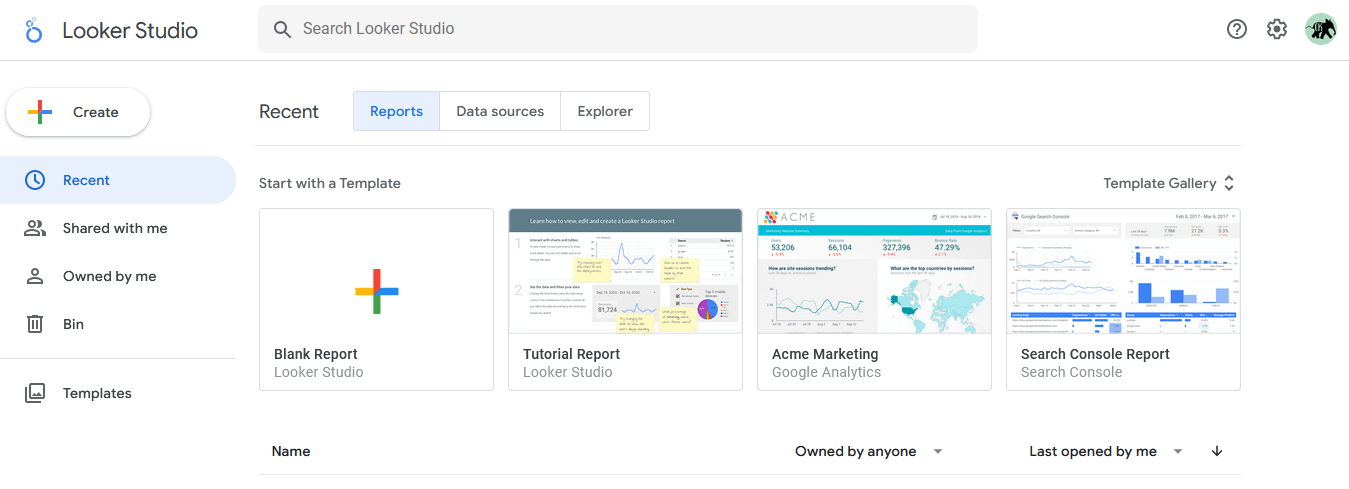Click Search Console subtitle under Search Console Report

[x=1072, y=372]
